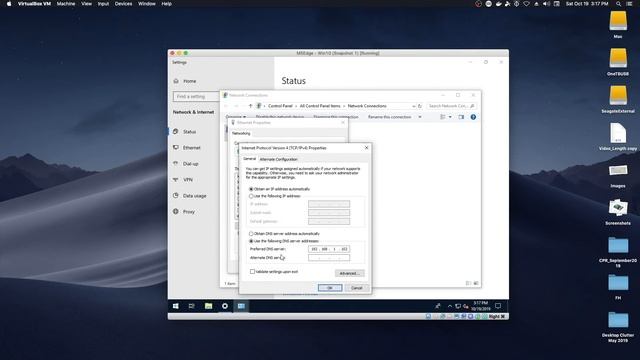Expand the toolbar overflow arrow after Rename this connection
The width and height of the screenshot is (640, 360).
[x=420, y=117]
